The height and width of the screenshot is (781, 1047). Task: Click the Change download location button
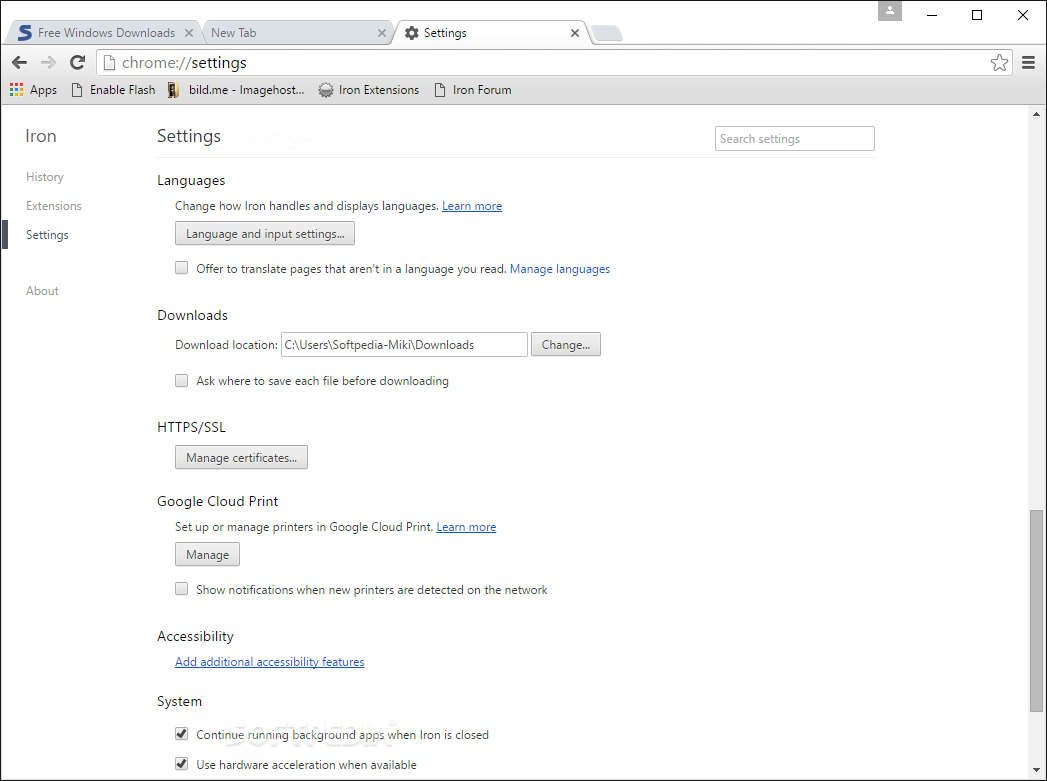coord(566,344)
